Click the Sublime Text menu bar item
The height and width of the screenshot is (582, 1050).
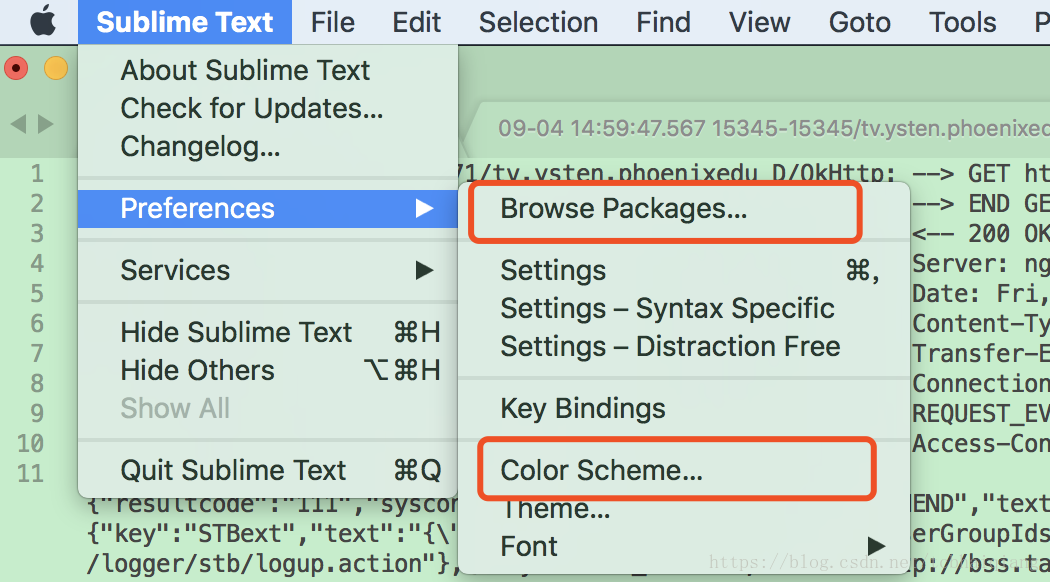point(185,22)
